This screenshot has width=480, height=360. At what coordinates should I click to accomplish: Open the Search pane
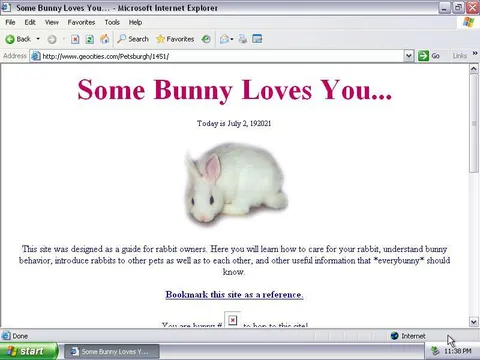(133, 39)
